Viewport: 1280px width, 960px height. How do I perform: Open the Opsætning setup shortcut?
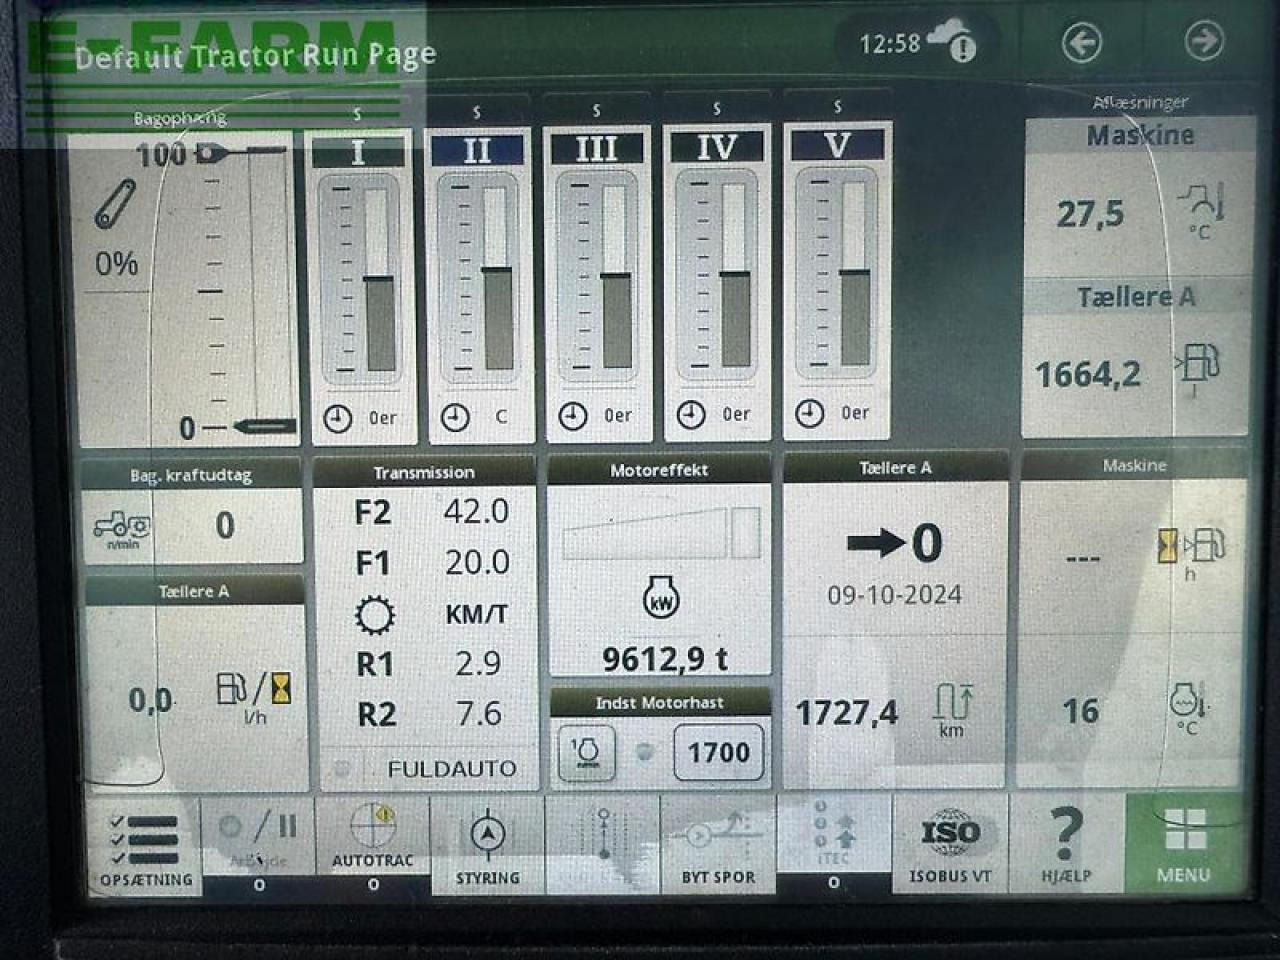click(145, 846)
